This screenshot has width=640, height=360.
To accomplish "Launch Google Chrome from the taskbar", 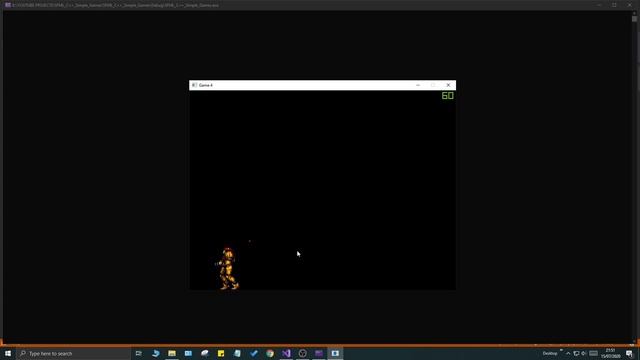I will pyautogui.click(x=270, y=353).
